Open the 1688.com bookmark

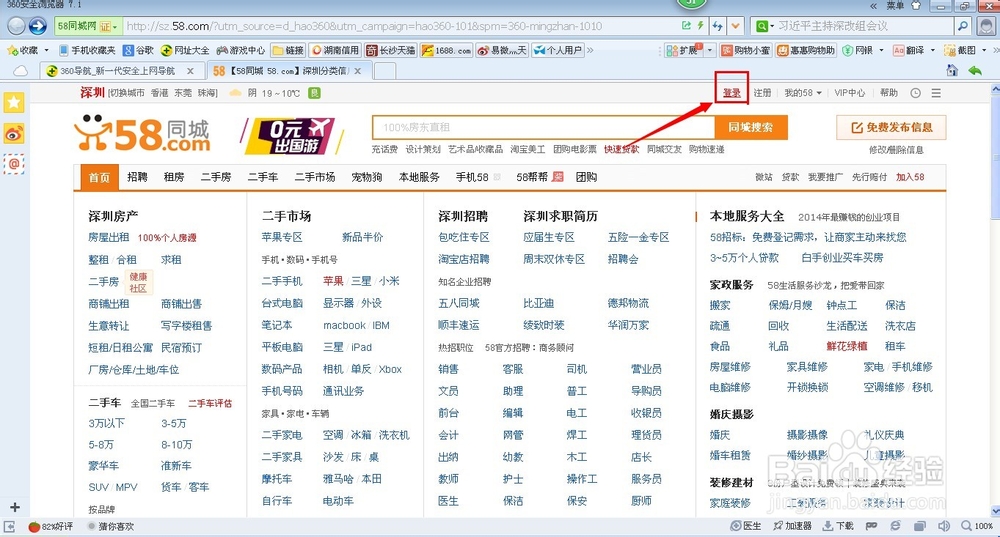(x=446, y=50)
